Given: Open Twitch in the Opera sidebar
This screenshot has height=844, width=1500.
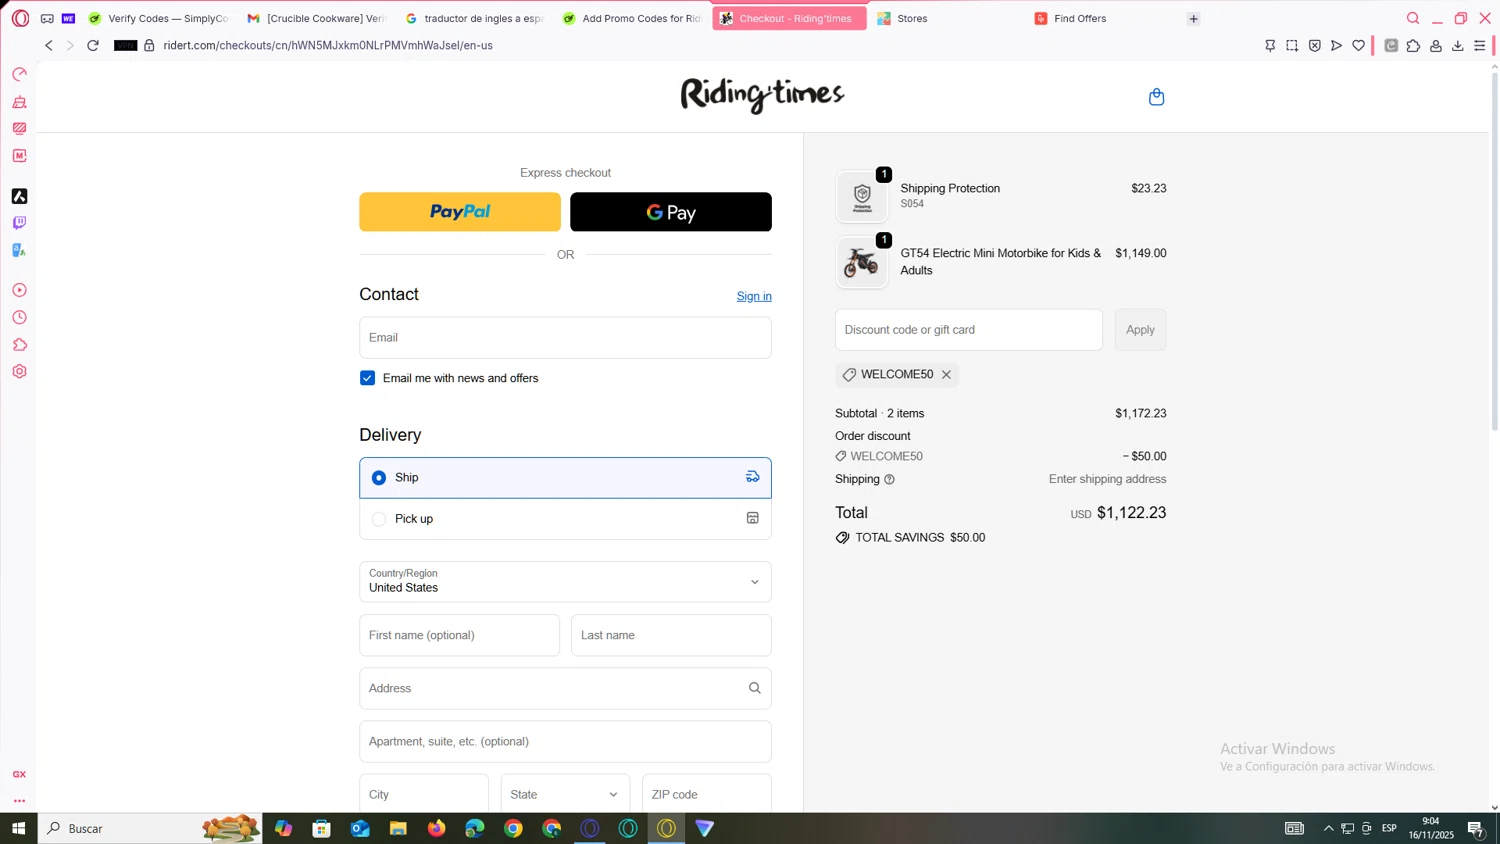Looking at the screenshot, I should tap(19, 223).
